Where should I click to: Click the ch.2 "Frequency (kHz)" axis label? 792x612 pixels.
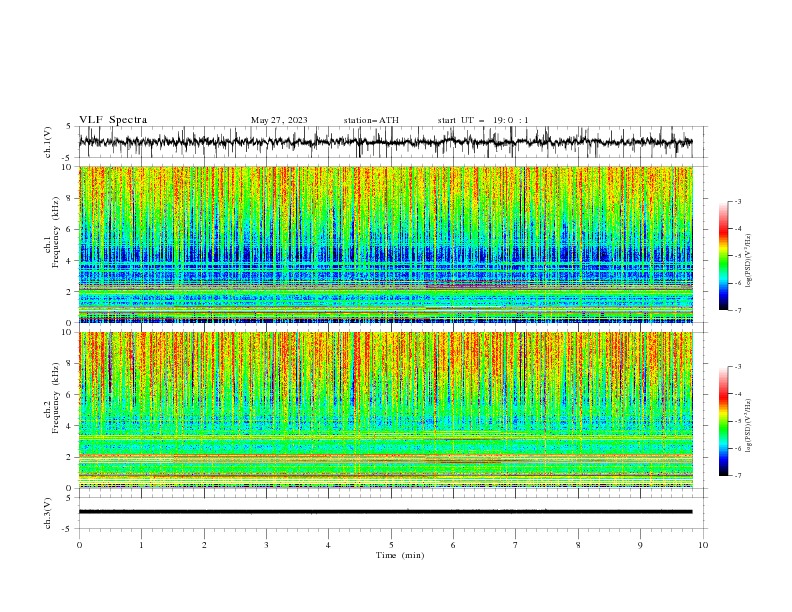click(56, 398)
